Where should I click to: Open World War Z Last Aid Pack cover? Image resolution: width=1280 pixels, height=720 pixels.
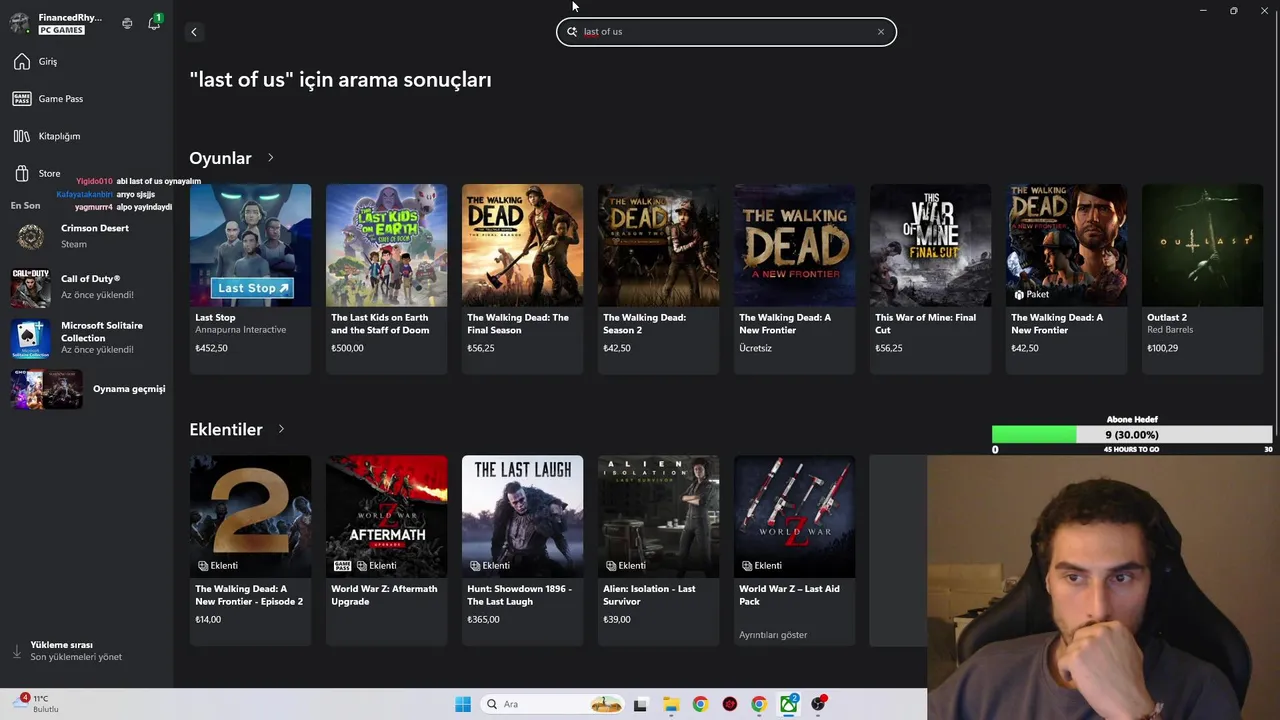tap(794, 516)
